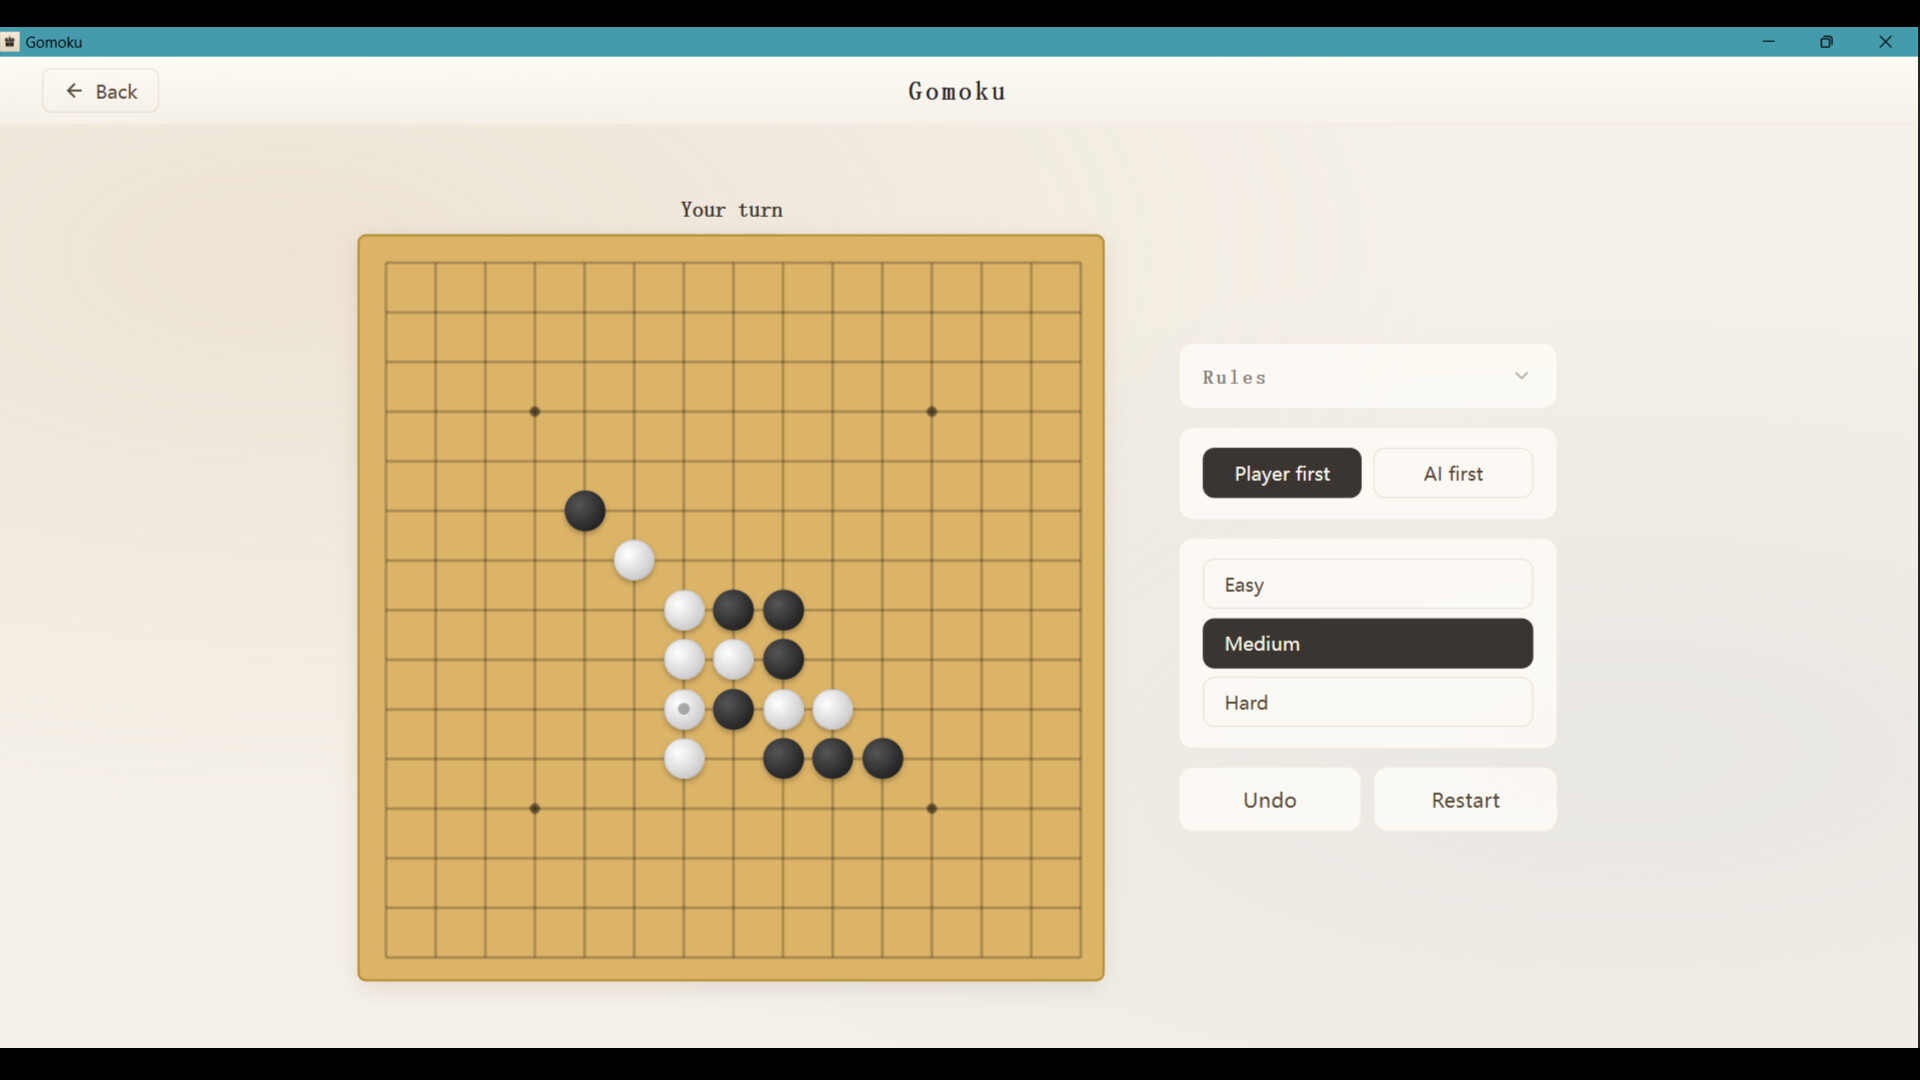Choose Medium difficulty
Screen dimensions: 1920x1080
point(1367,643)
